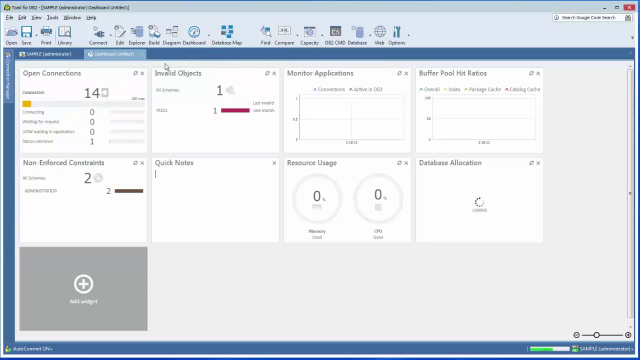This screenshot has height=360, width=640.
Task: Open the Find tool
Action: [x=265, y=35]
